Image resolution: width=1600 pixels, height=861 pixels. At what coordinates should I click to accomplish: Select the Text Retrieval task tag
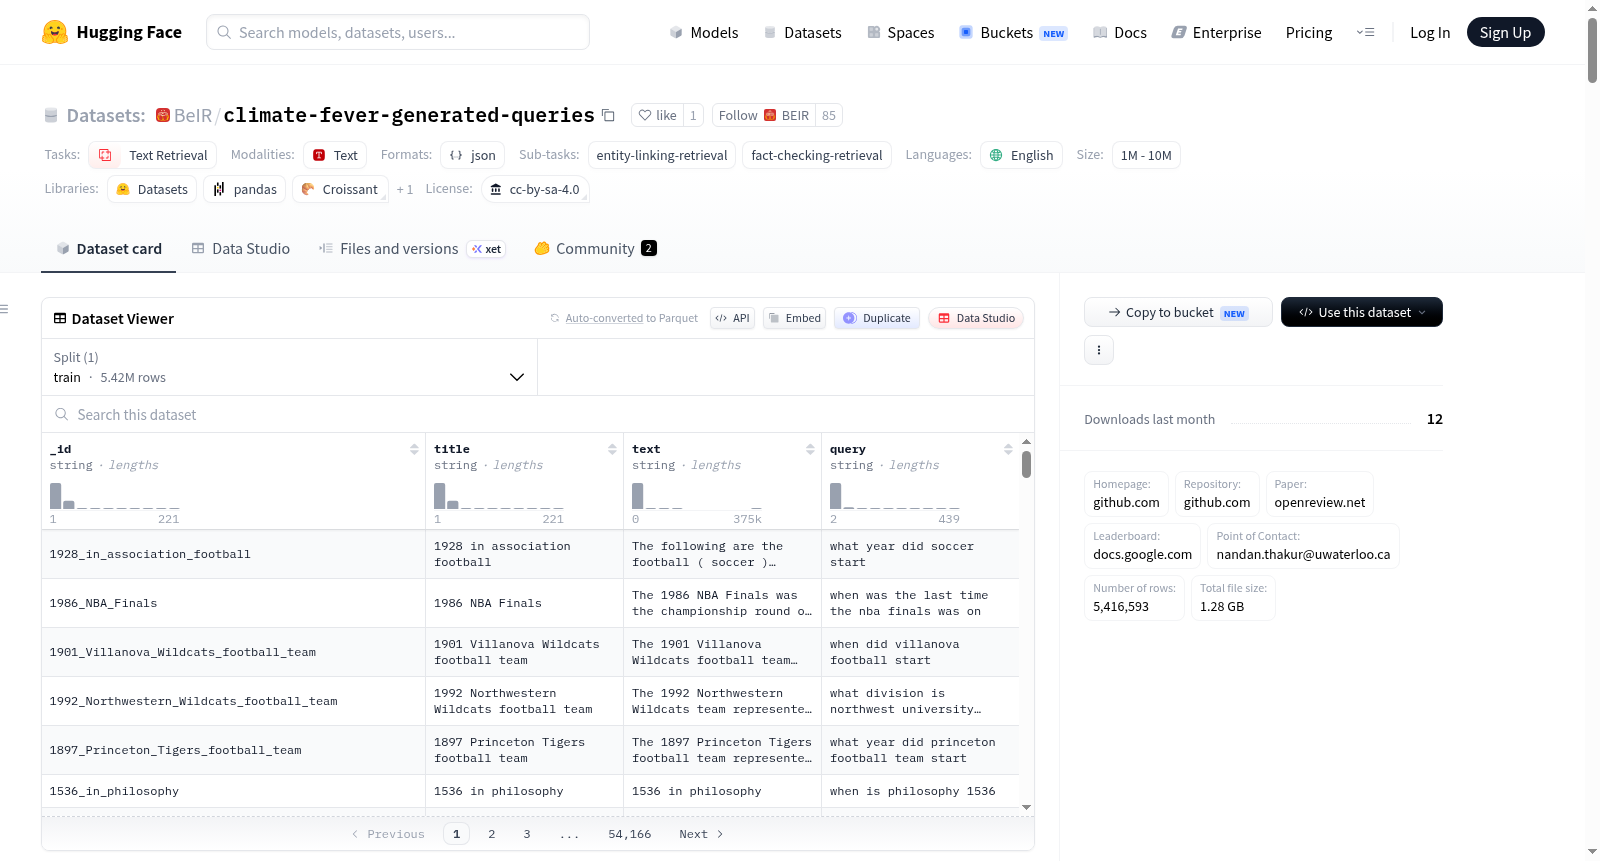click(x=152, y=155)
